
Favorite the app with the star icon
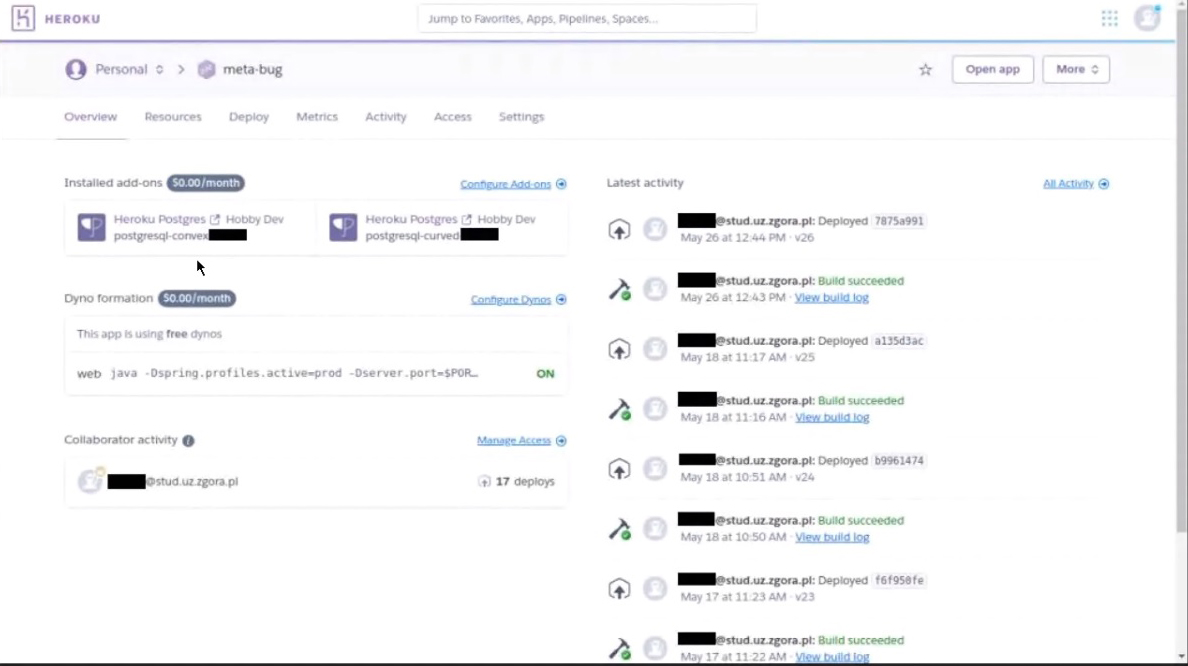[x=925, y=70]
